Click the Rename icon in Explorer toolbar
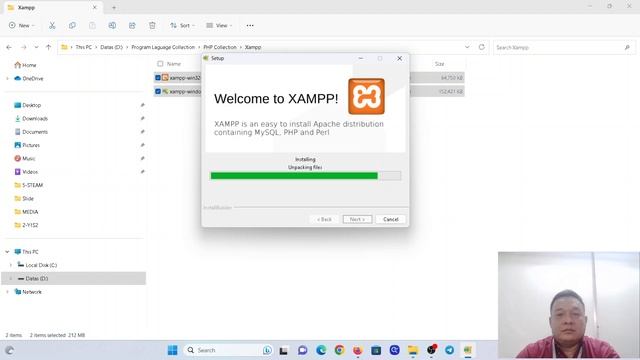The image size is (640, 360). pyautogui.click(x=112, y=25)
